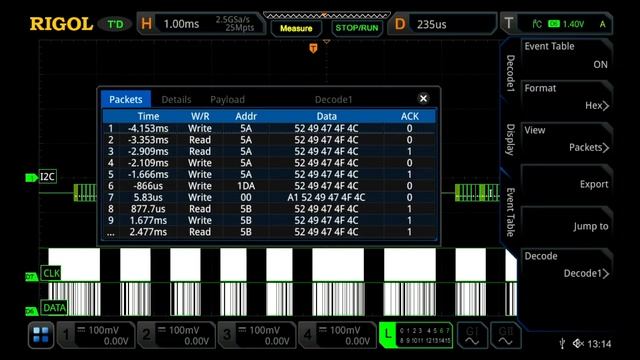Select packet row 8 at 877.7us

269,209
